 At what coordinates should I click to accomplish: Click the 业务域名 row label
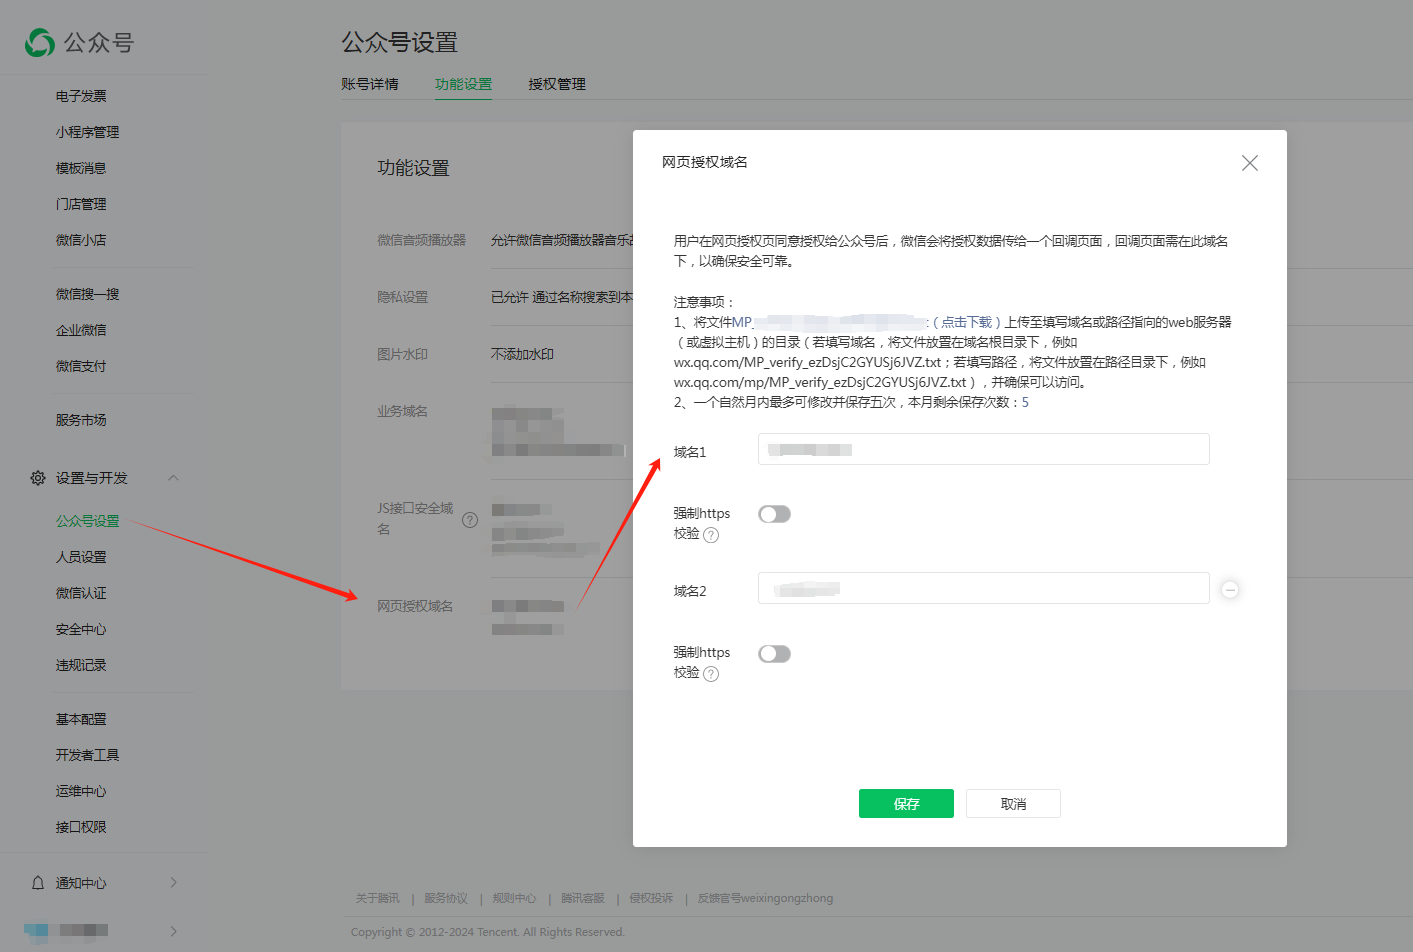(x=402, y=411)
